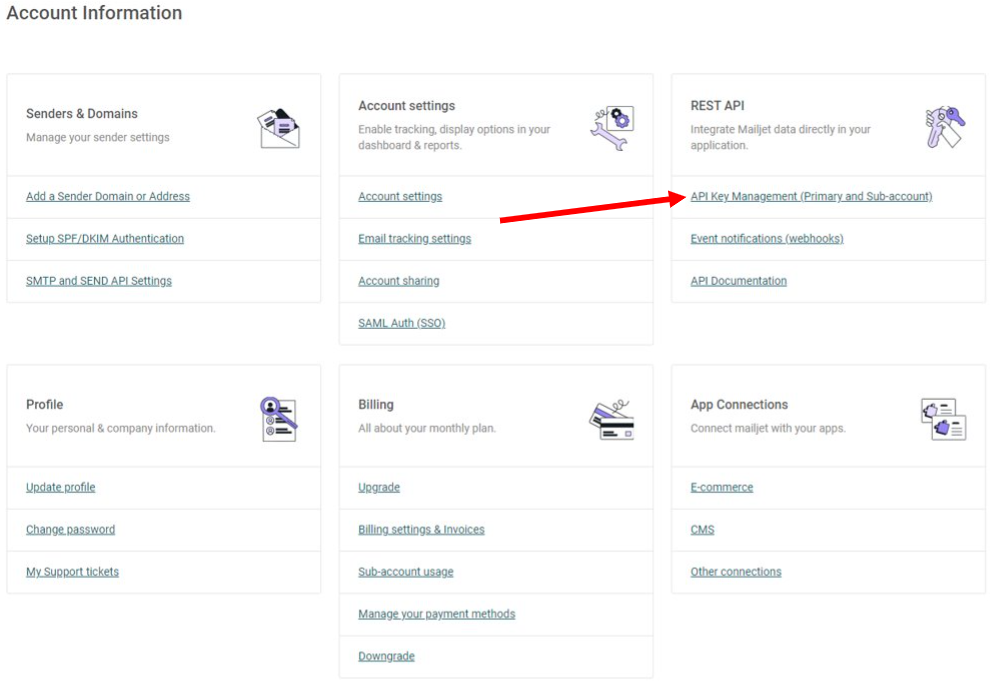Click the Account settings card title
The image size is (994, 683).
click(407, 106)
